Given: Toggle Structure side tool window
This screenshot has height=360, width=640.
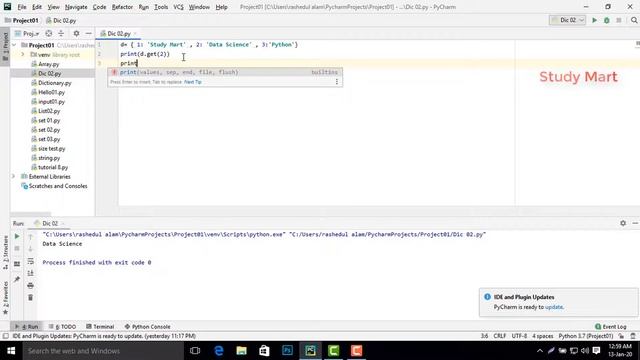Looking at the screenshot, I should coord(5,252).
